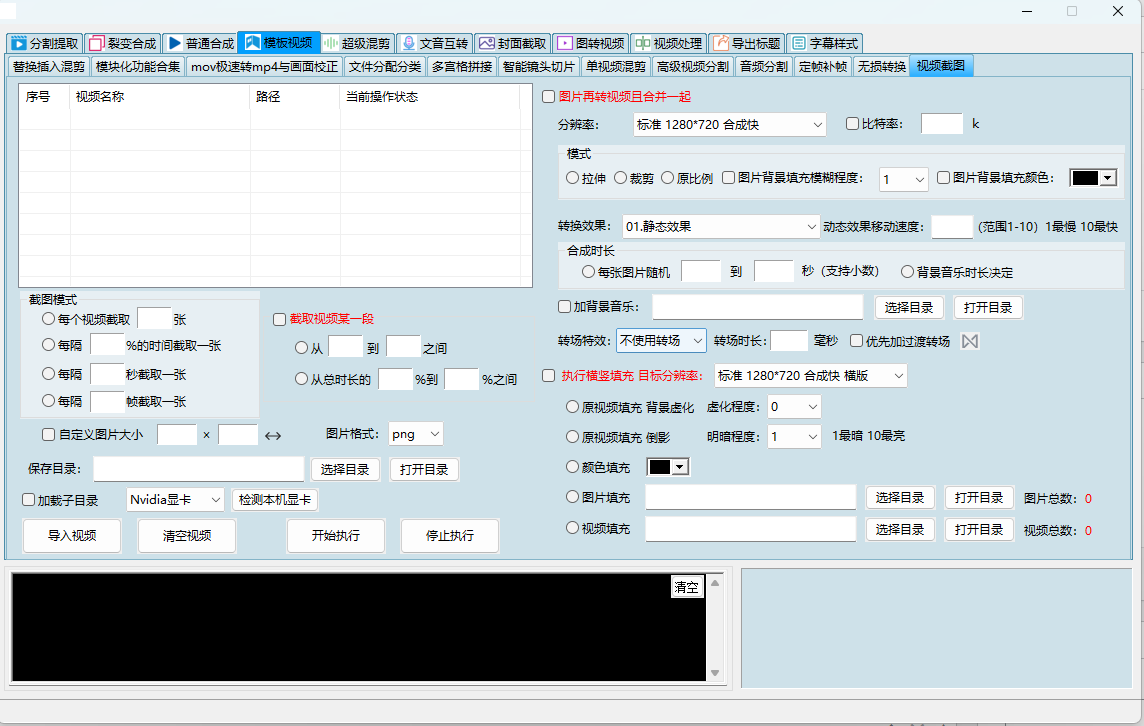The width and height of the screenshot is (1144, 726).
Task: Switch to the 多宫格拼接 sub-tab
Action: (462, 67)
